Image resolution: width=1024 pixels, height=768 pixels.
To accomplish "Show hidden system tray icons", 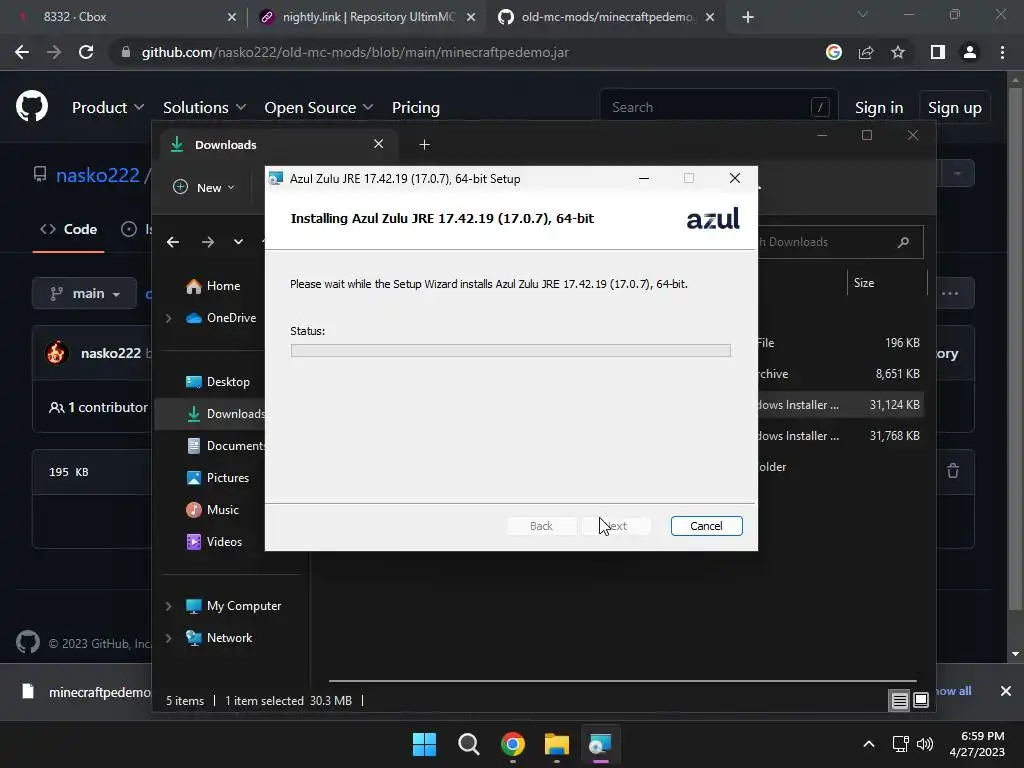I will [869, 744].
